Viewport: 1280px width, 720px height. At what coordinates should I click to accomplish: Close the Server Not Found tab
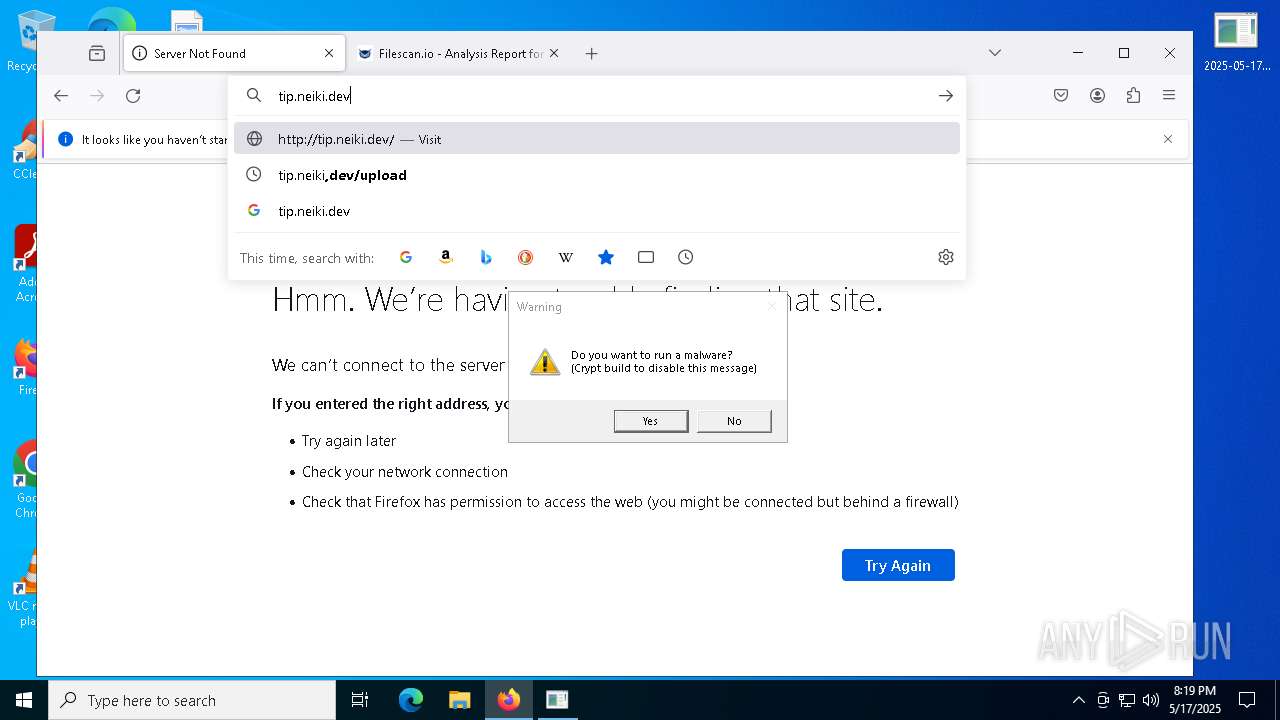[329, 54]
